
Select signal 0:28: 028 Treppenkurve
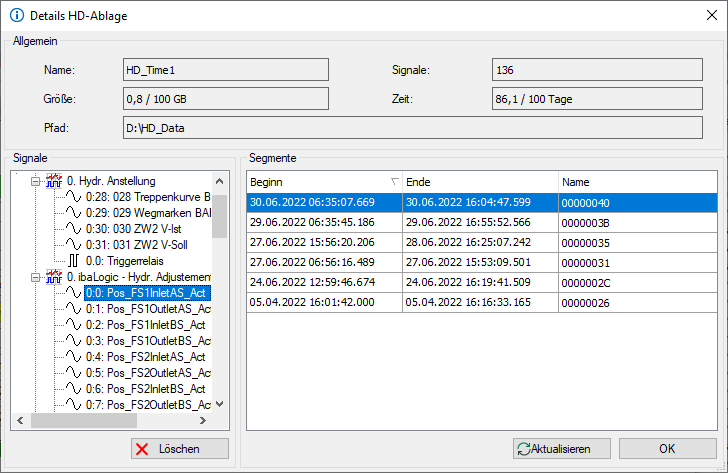(148, 197)
